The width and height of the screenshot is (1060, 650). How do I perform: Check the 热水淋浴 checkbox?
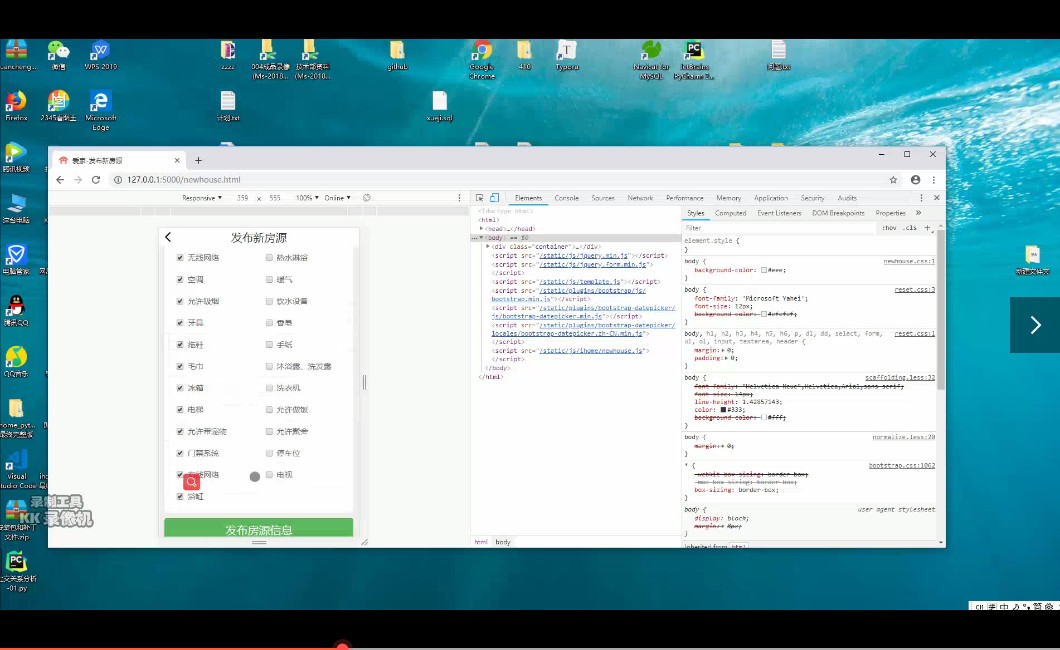click(269, 257)
